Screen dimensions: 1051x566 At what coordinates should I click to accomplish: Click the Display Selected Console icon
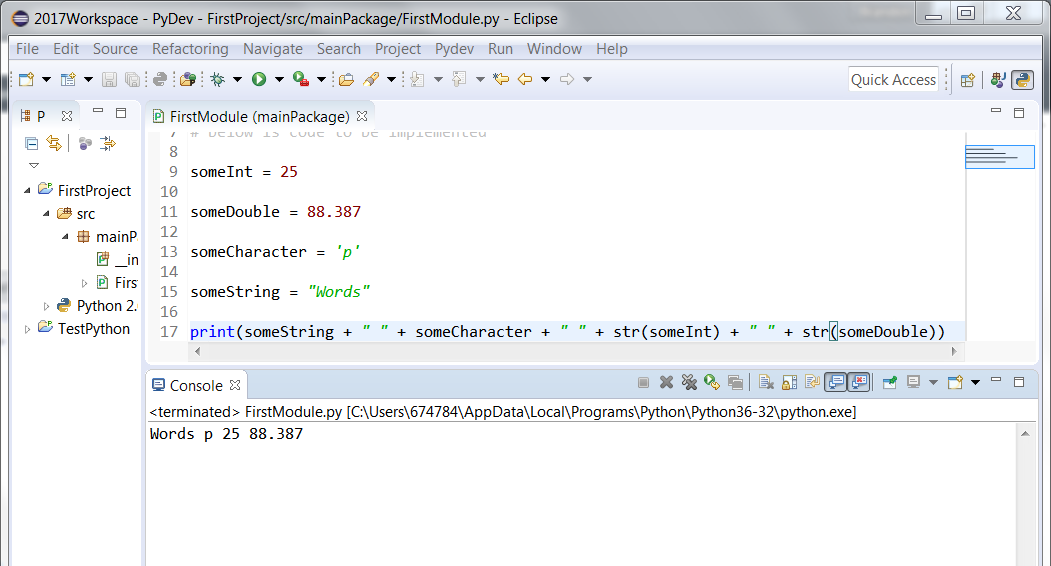click(x=913, y=382)
